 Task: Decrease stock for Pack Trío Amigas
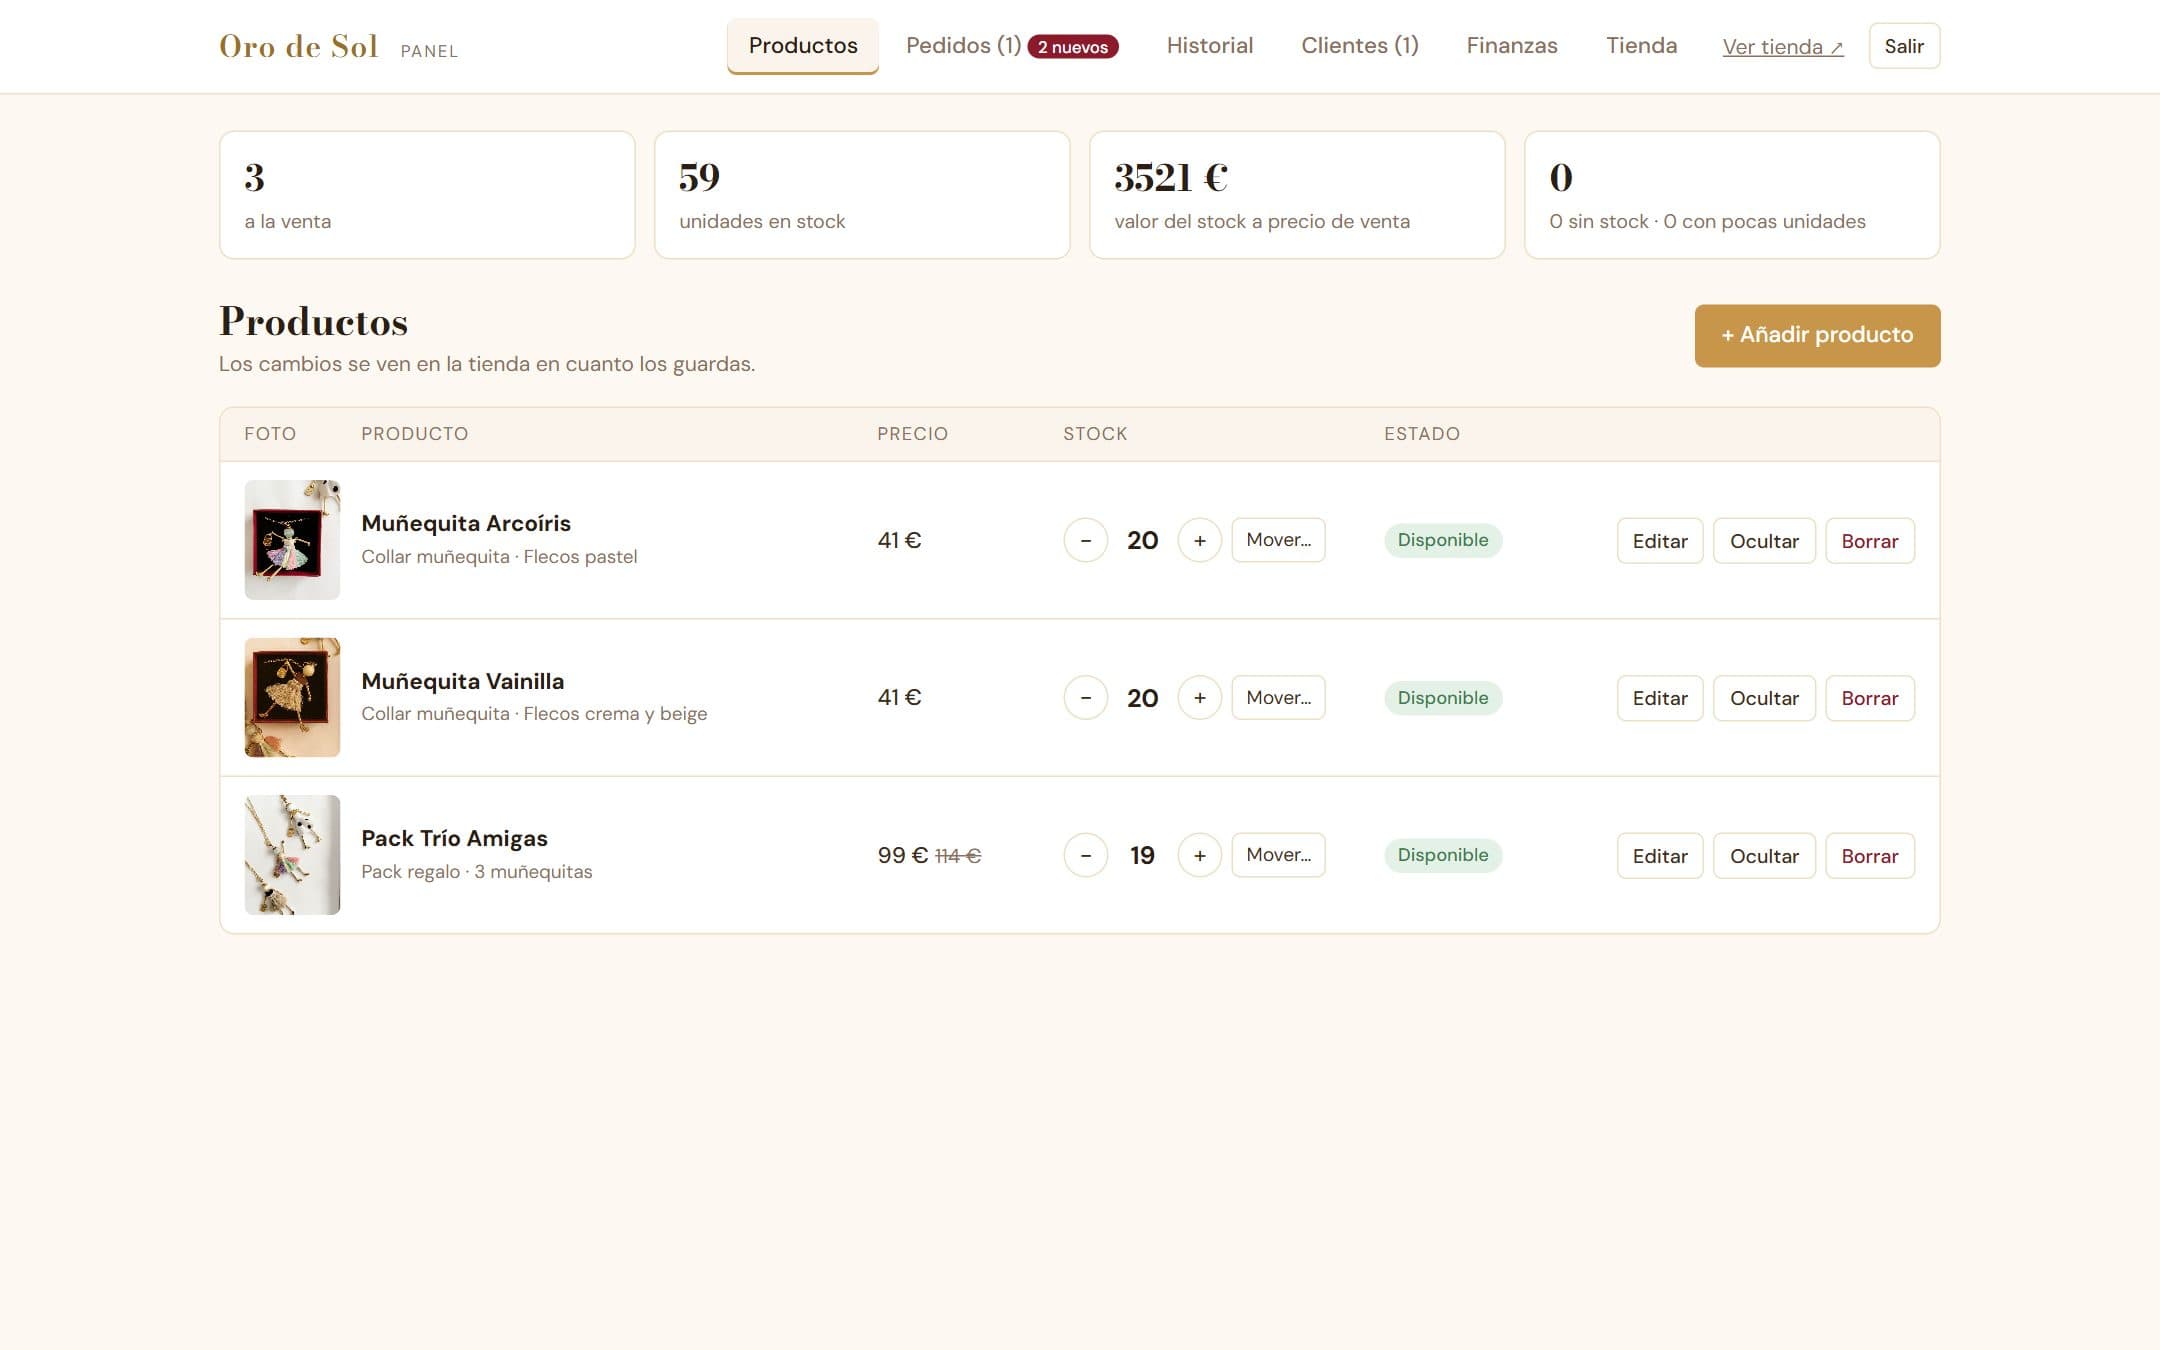(1085, 855)
